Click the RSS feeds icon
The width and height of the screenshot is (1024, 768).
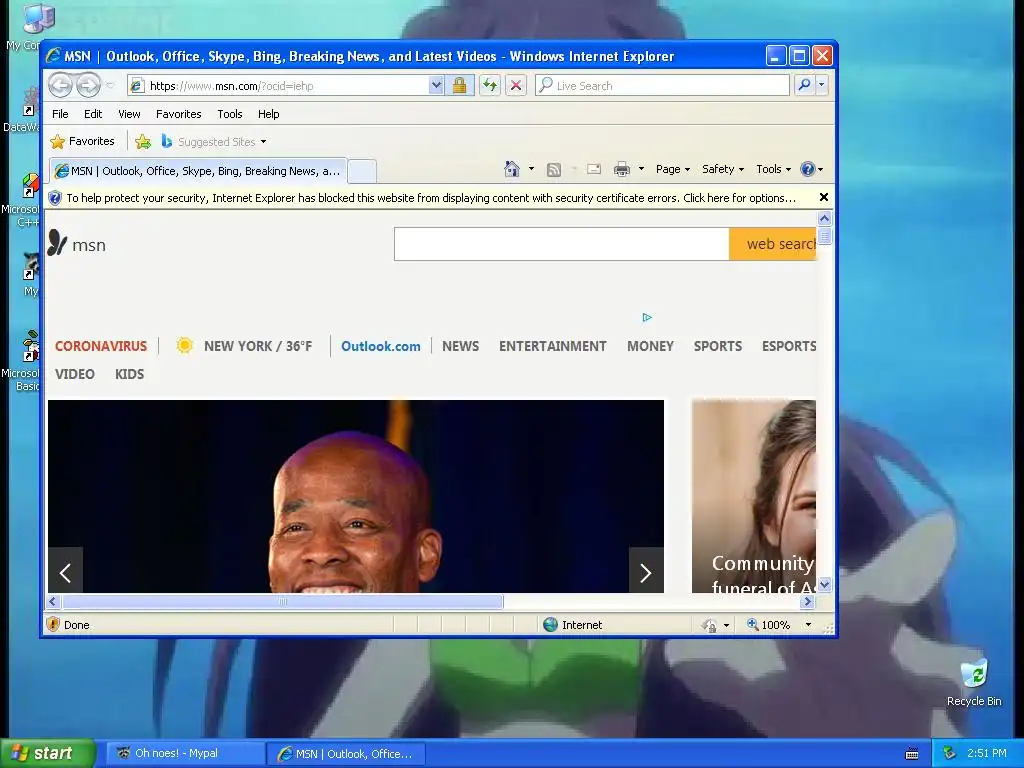[554, 170]
